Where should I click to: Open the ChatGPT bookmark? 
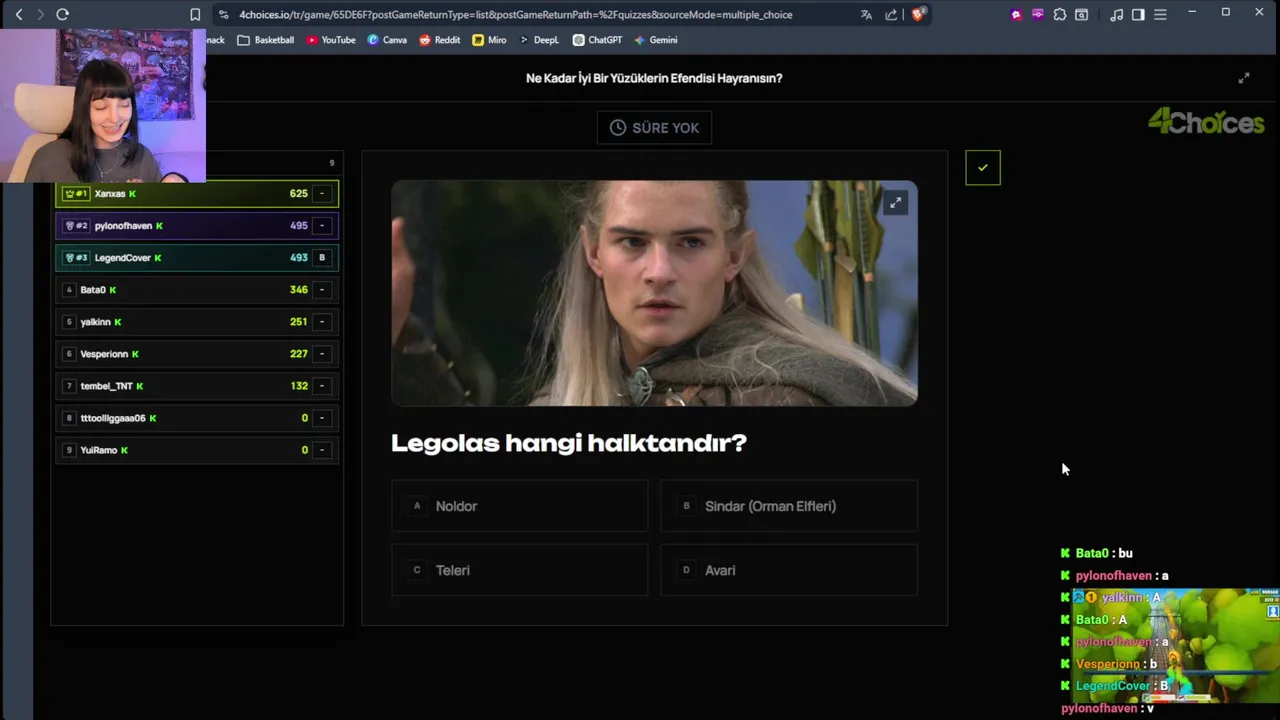pos(597,40)
